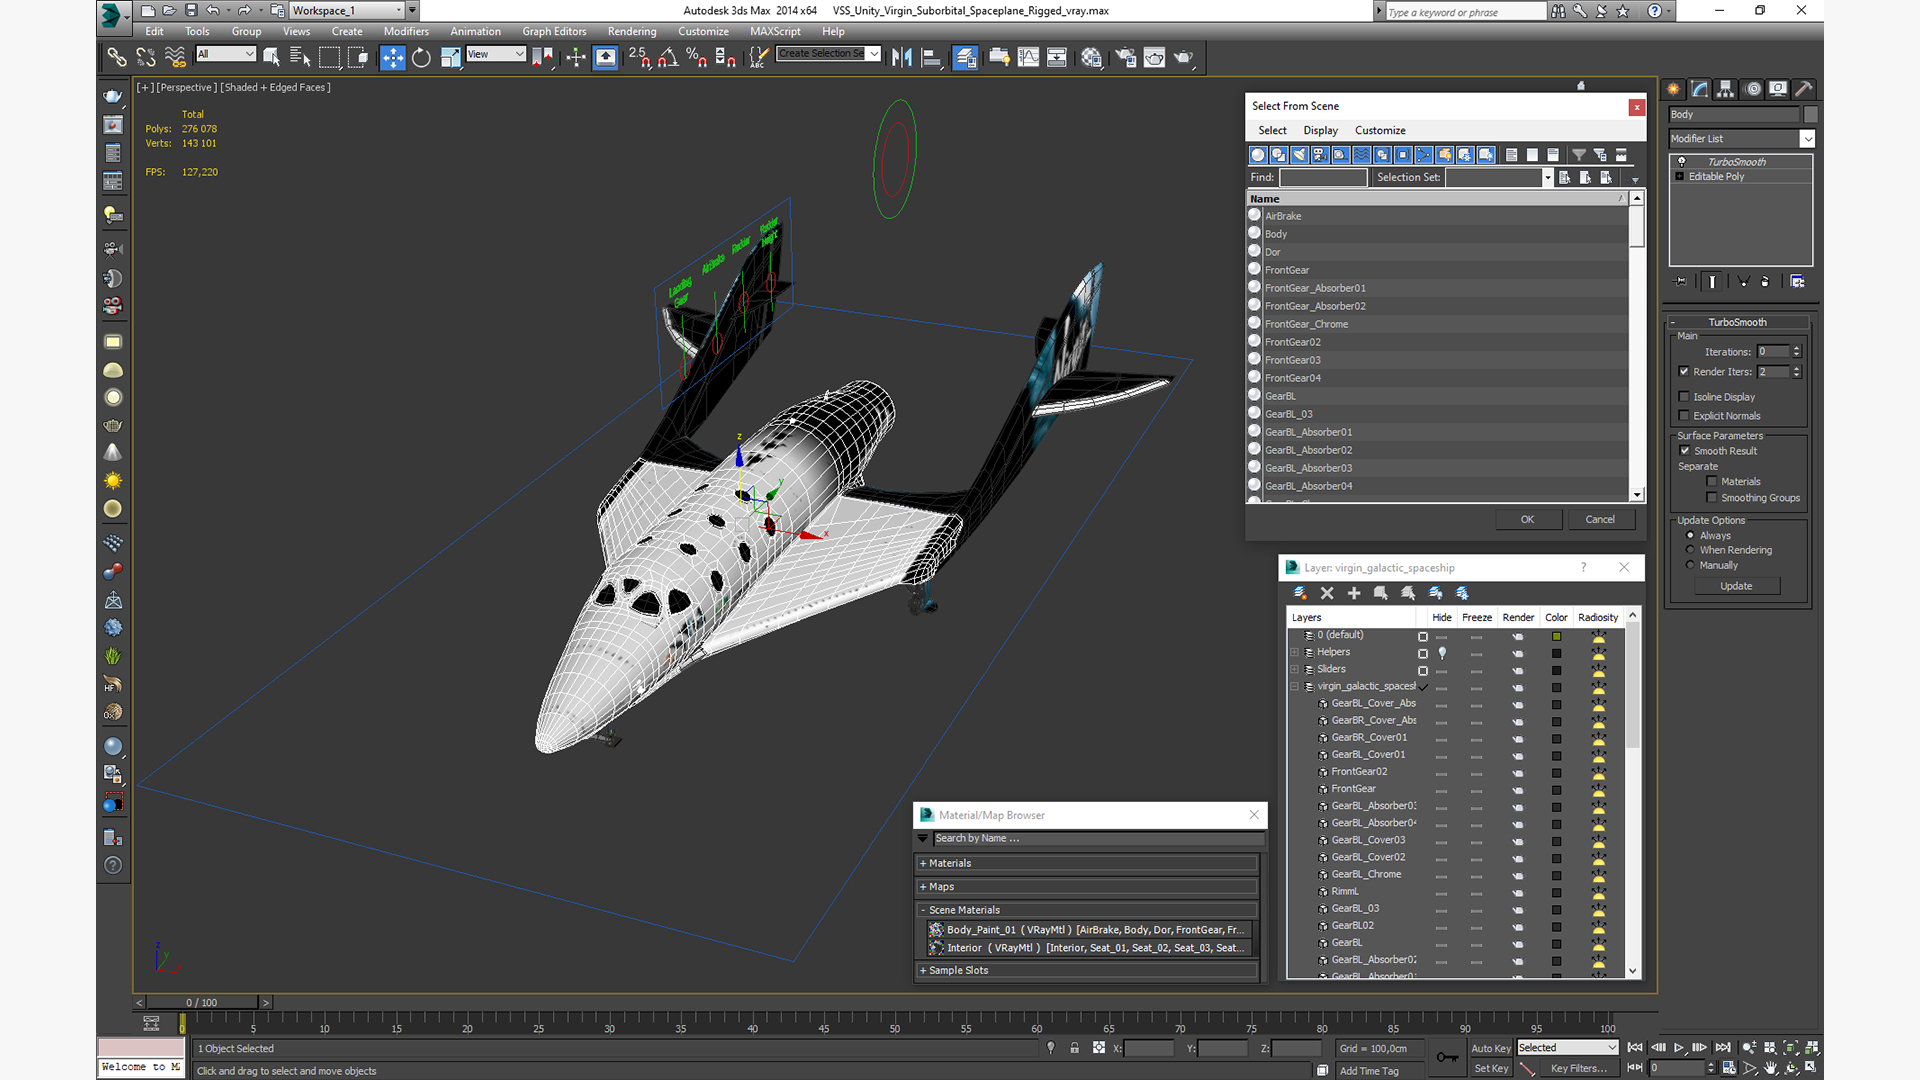This screenshot has width=1920, height=1080.
Task: Activate the Select and Move tool
Action: tap(393, 57)
